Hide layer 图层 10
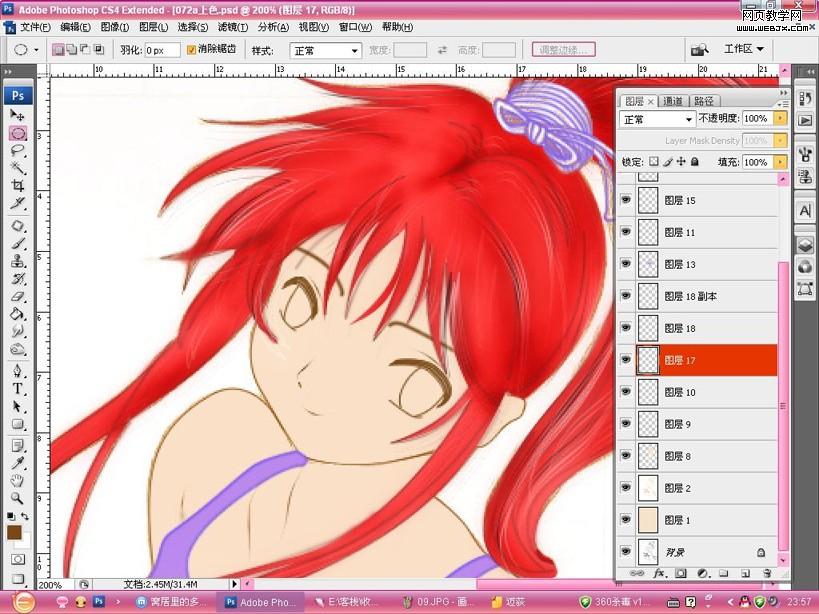This screenshot has width=819, height=614. tap(626, 392)
